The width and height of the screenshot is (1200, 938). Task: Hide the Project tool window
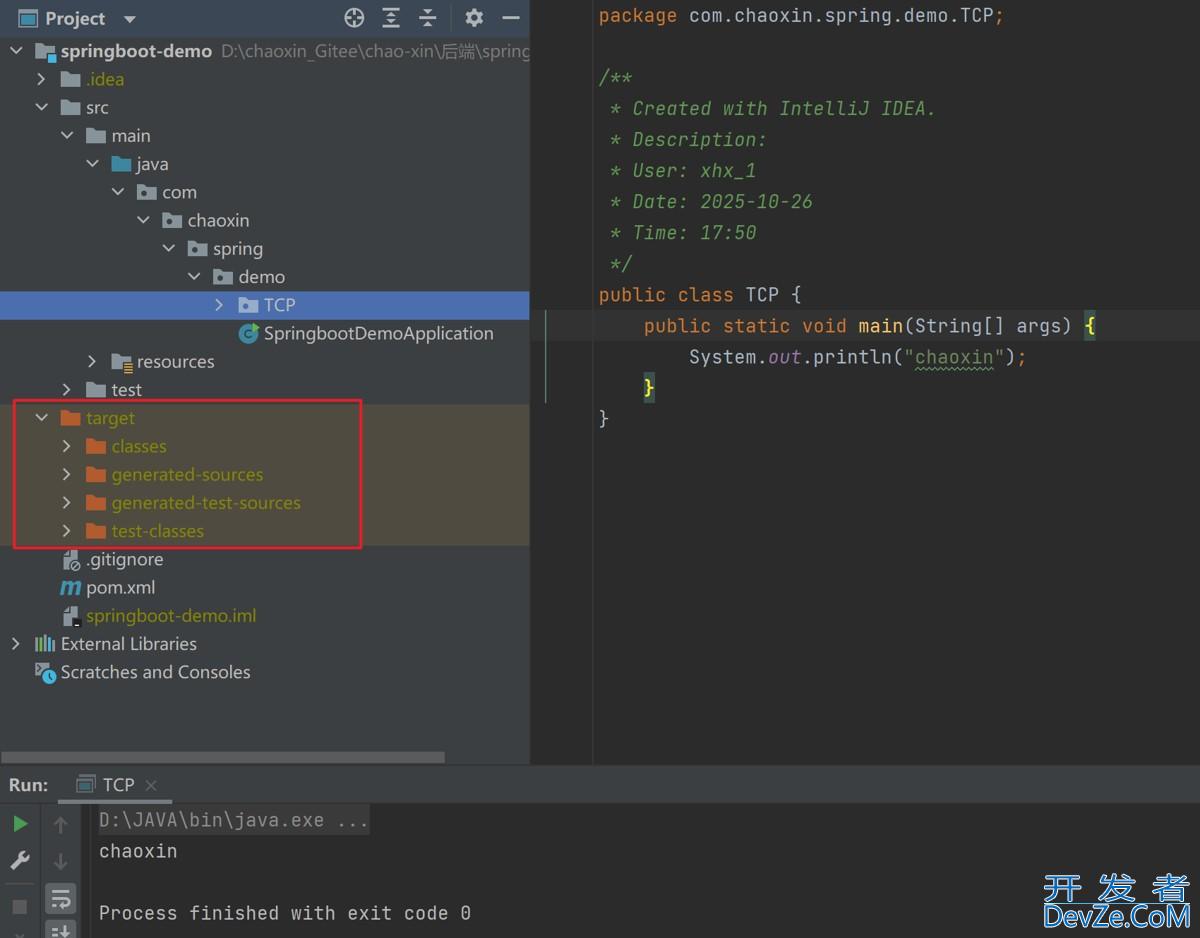tap(511, 17)
